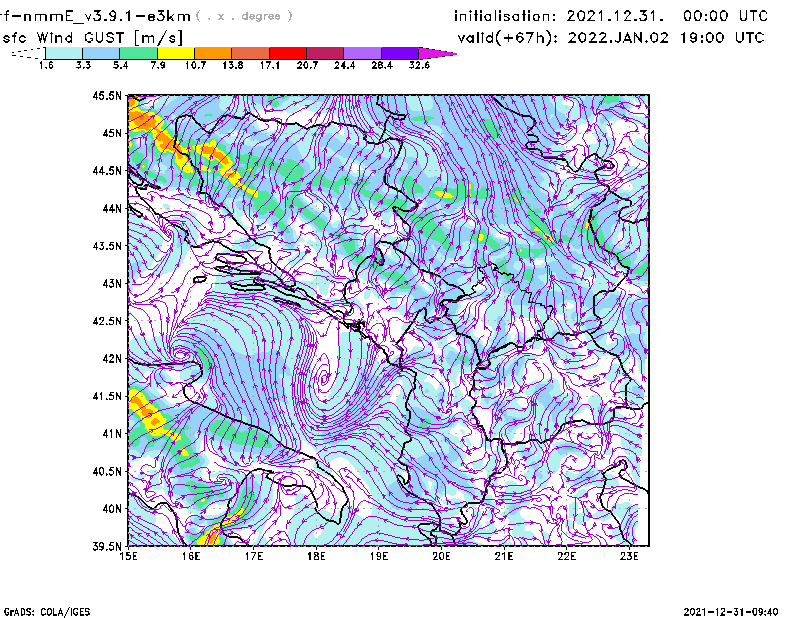This screenshot has height=618, width=800.
Task: Click the legend value '13.8'
Action: pyautogui.click(x=232, y=65)
